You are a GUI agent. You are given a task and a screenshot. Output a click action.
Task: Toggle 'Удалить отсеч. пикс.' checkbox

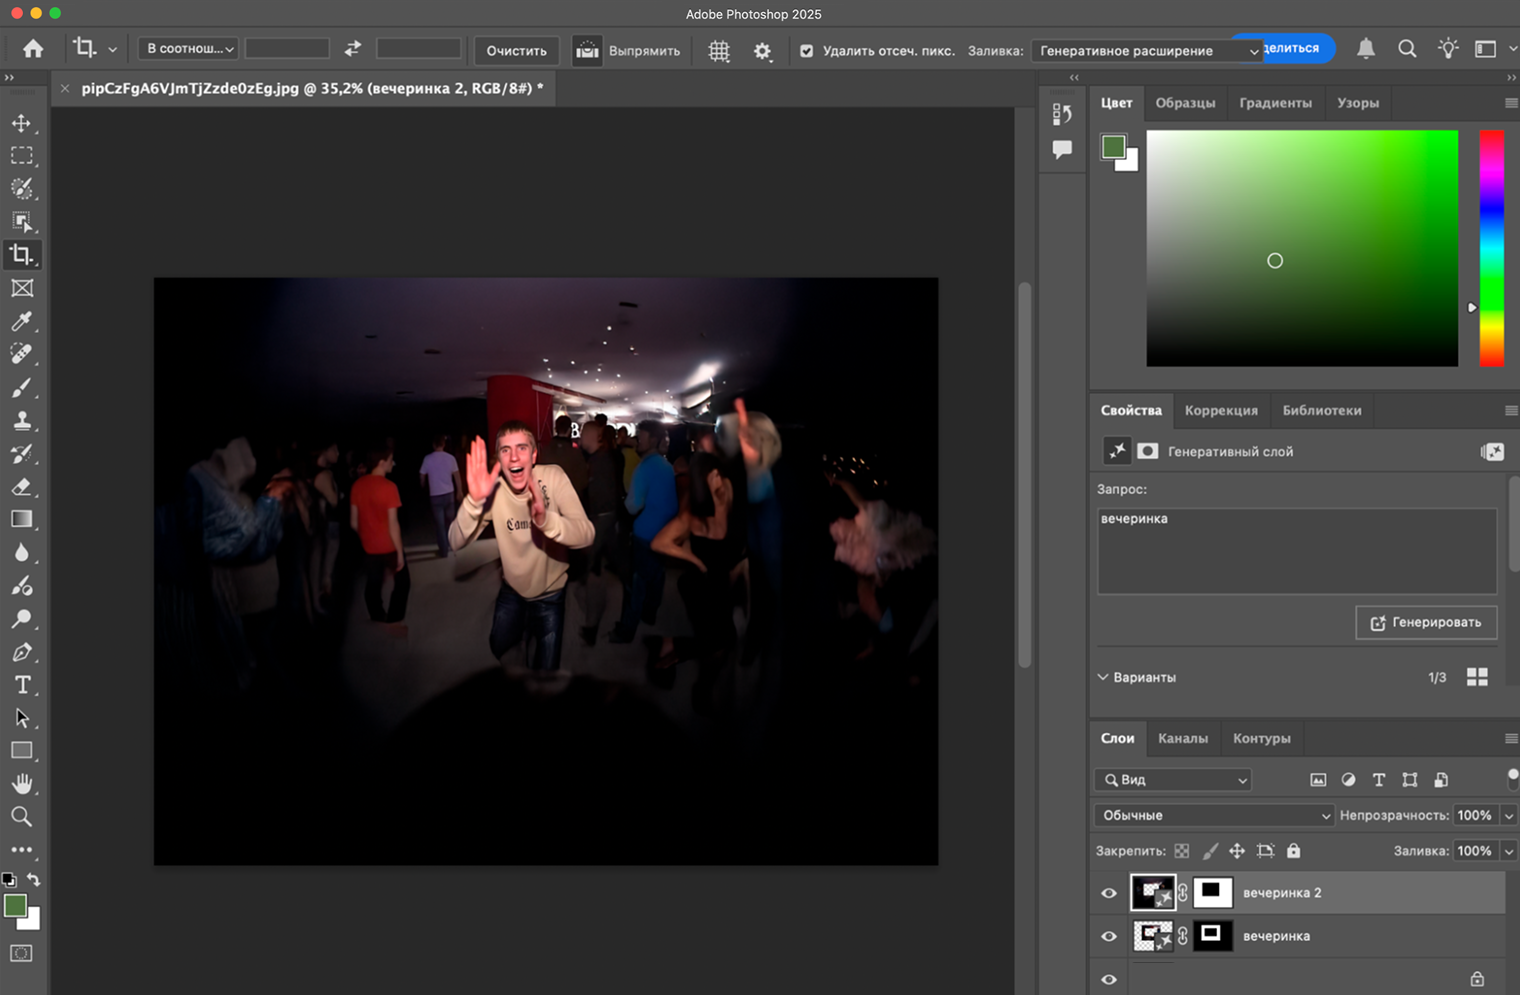807,51
